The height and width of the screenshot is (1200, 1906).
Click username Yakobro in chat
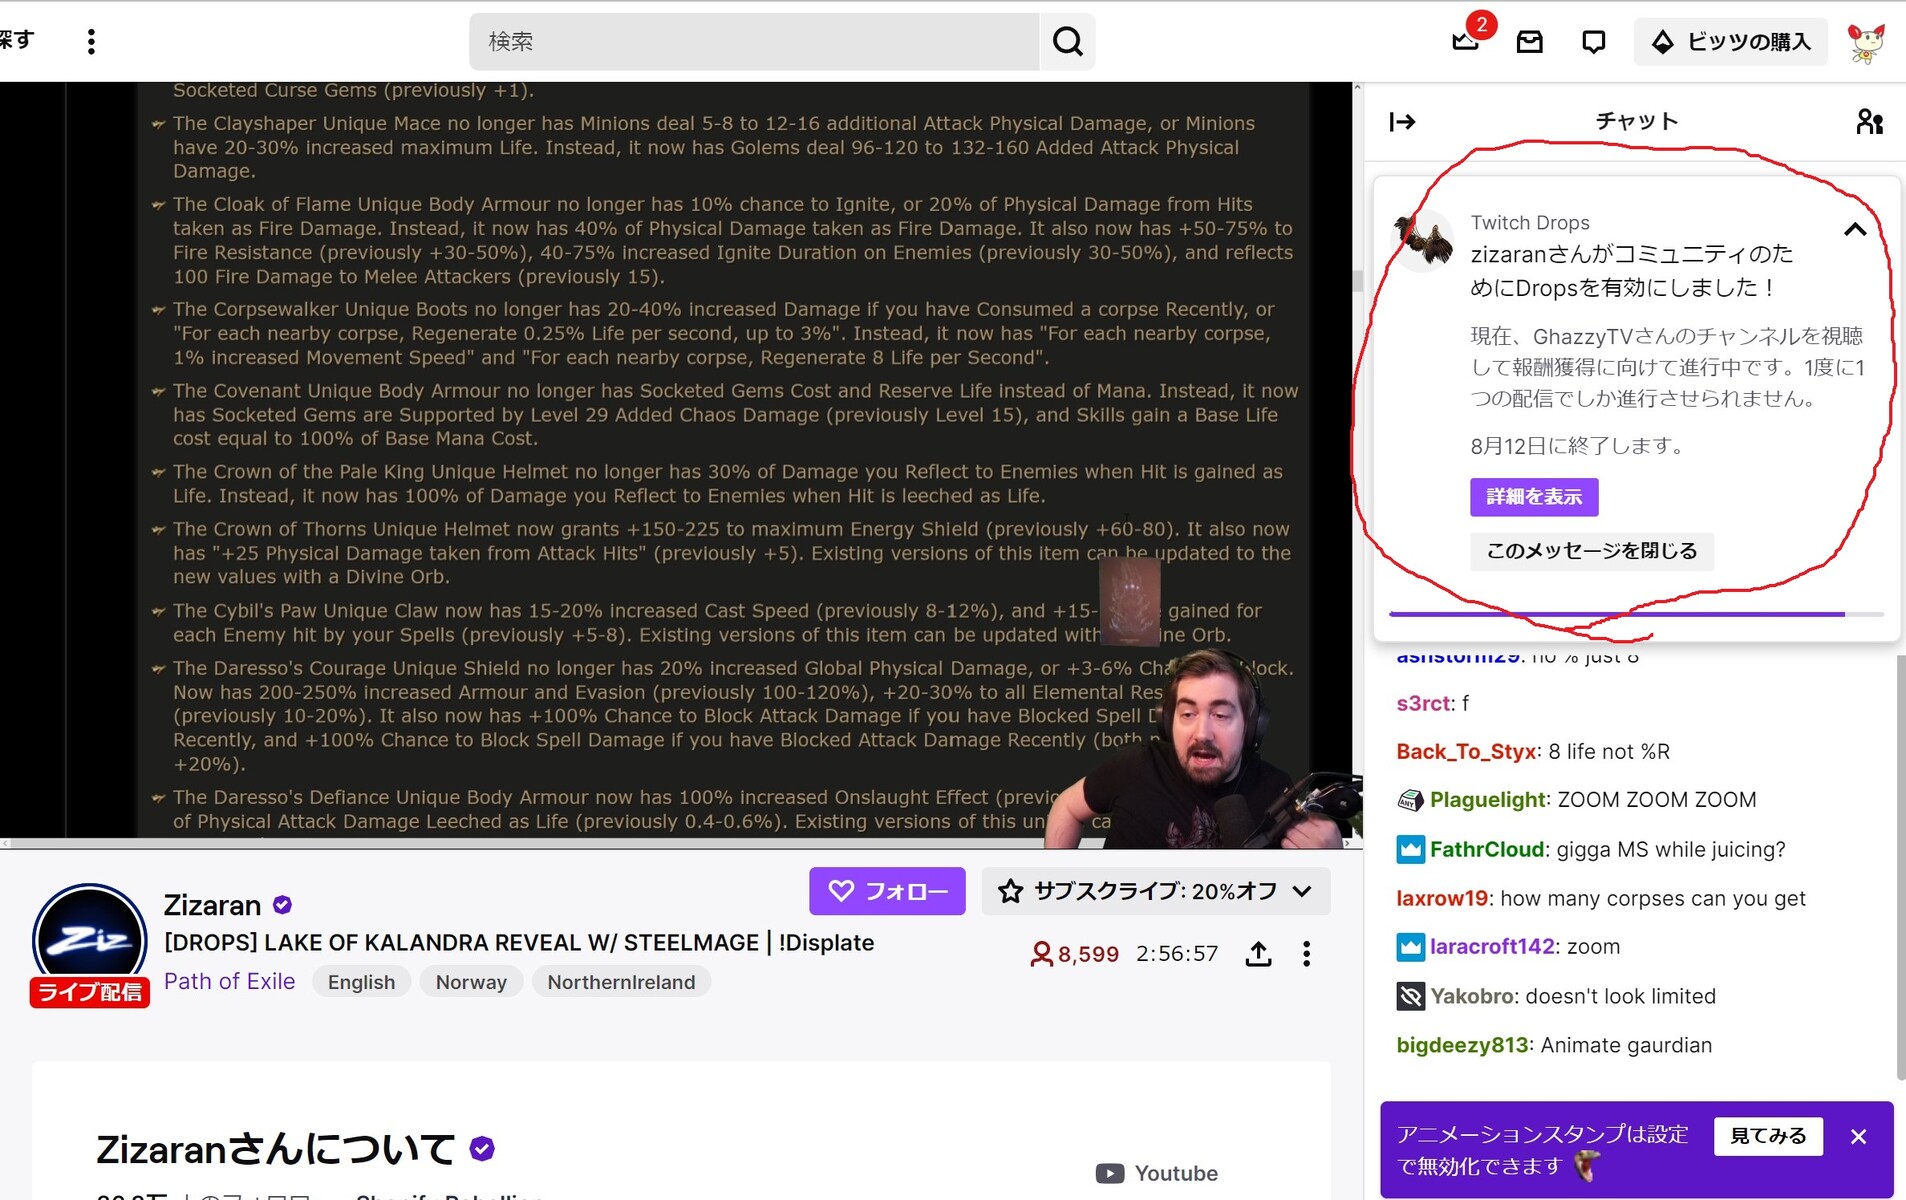click(x=1472, y=996)
